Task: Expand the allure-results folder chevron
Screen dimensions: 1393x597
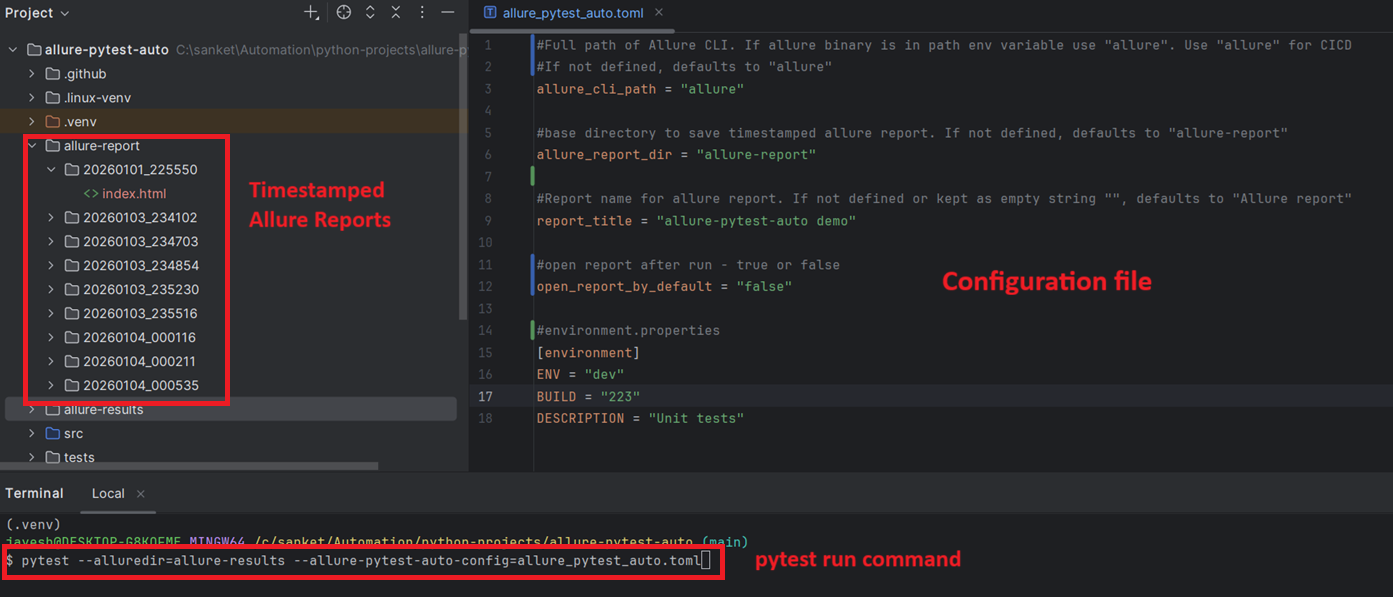Action: click(32, 410)
